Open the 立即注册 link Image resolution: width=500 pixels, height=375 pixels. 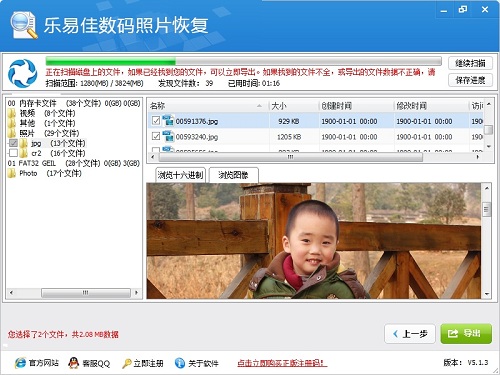coord(148,363)
